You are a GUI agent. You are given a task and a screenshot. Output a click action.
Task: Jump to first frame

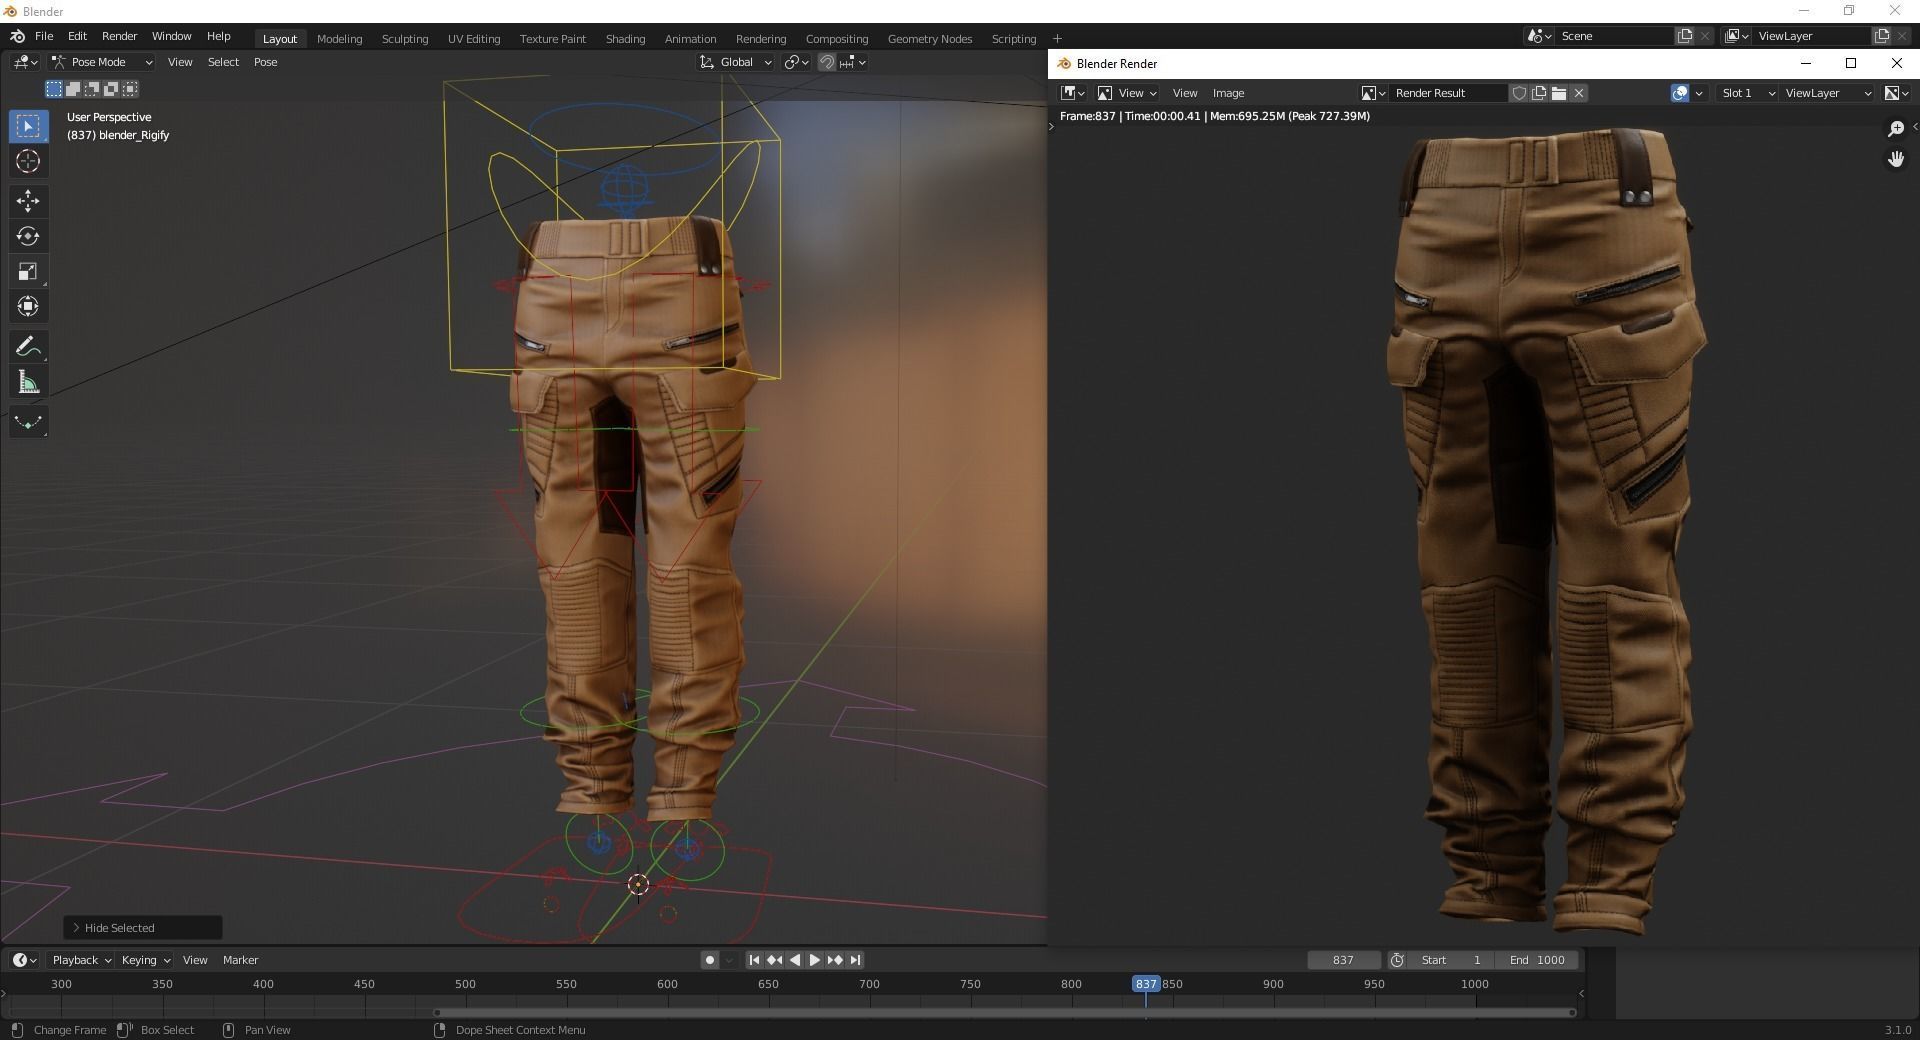pyautogui.click(x=754, y=960)
